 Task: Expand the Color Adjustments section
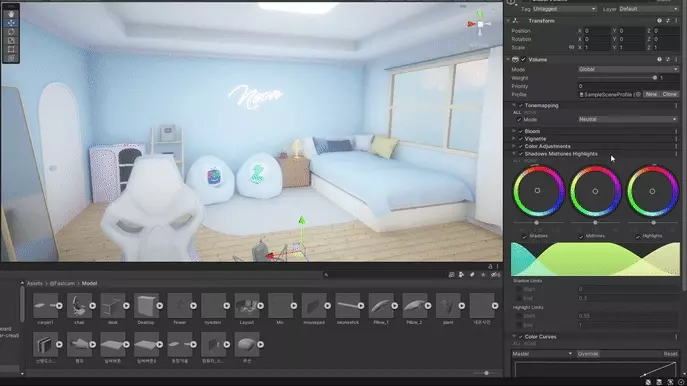[x=514, y=146]
